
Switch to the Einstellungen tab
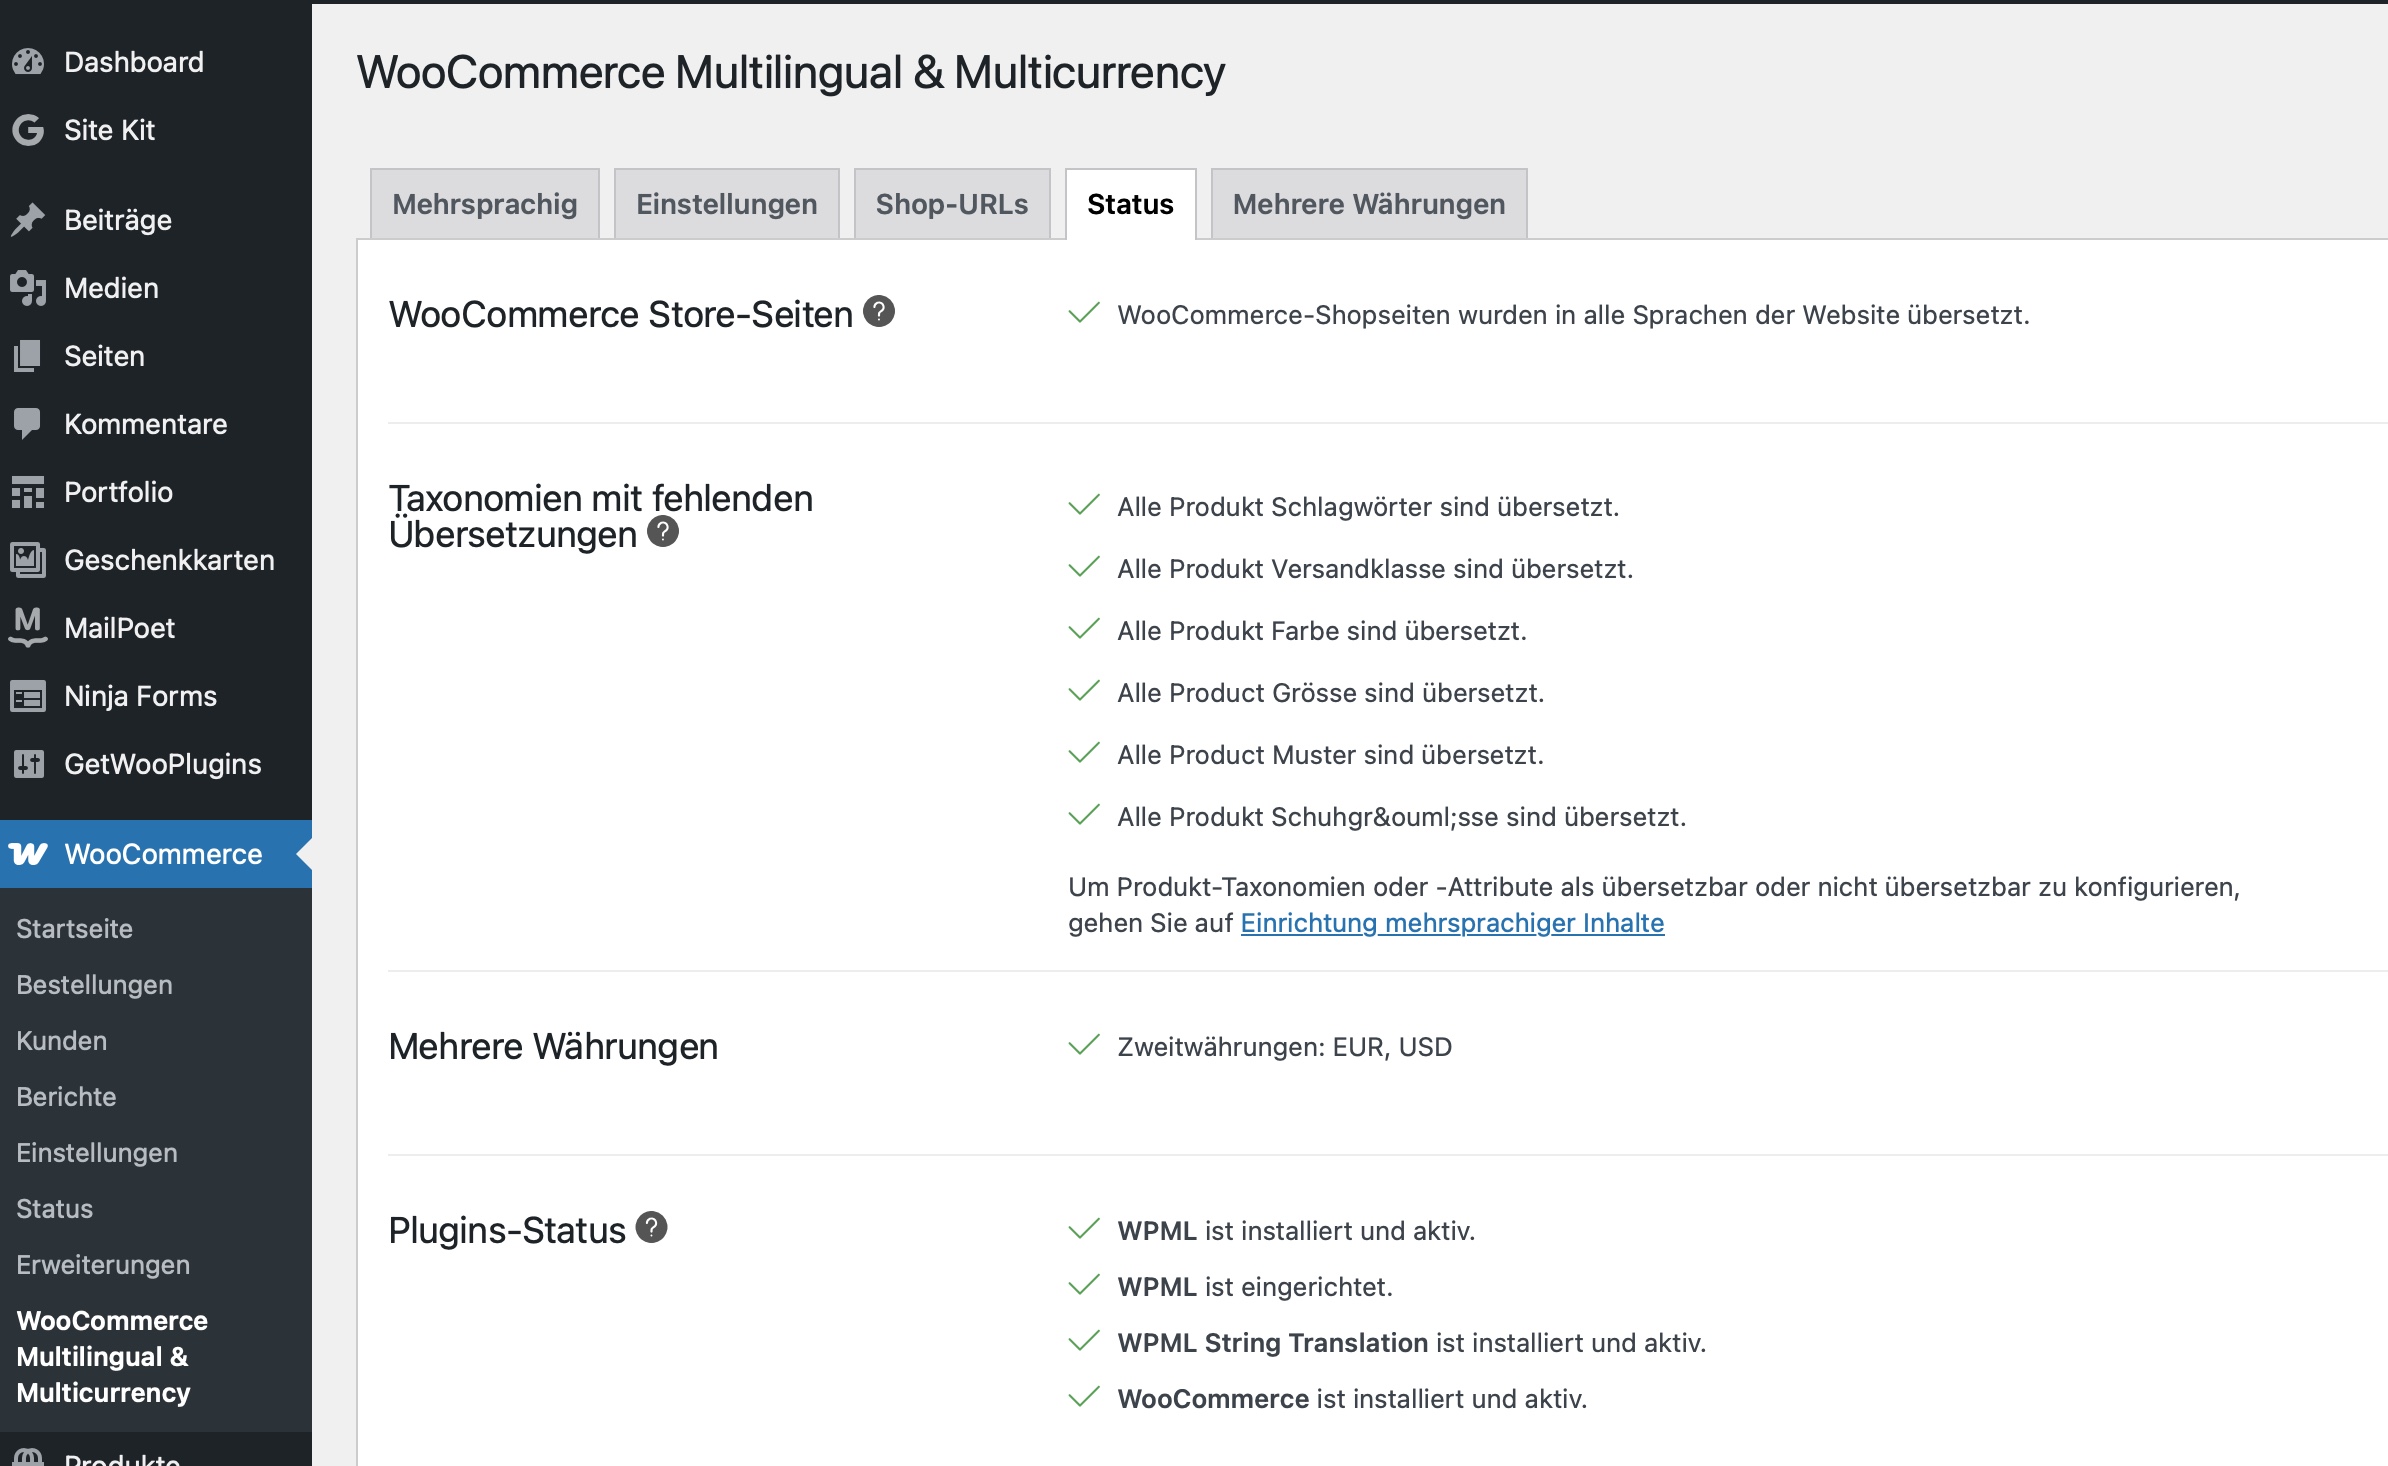point(727,204)
